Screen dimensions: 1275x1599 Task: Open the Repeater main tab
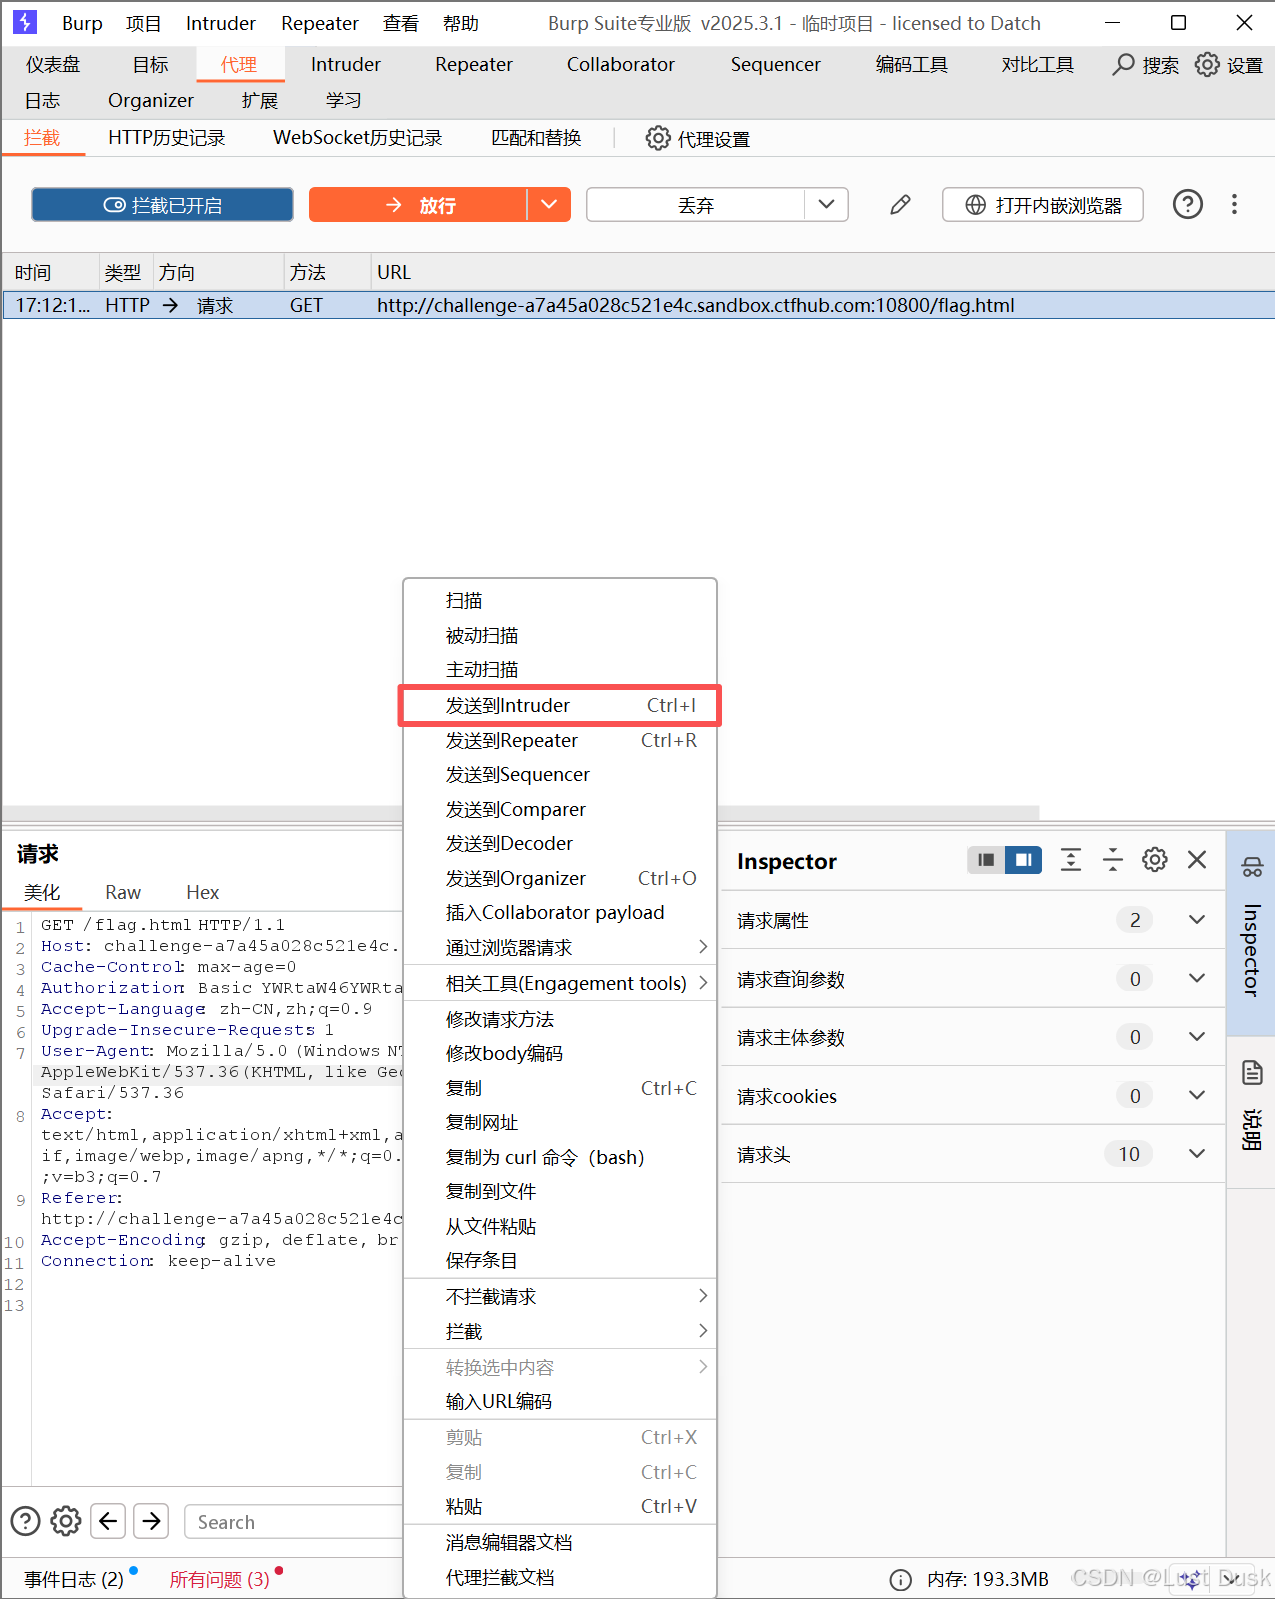[x=474, y=65]
